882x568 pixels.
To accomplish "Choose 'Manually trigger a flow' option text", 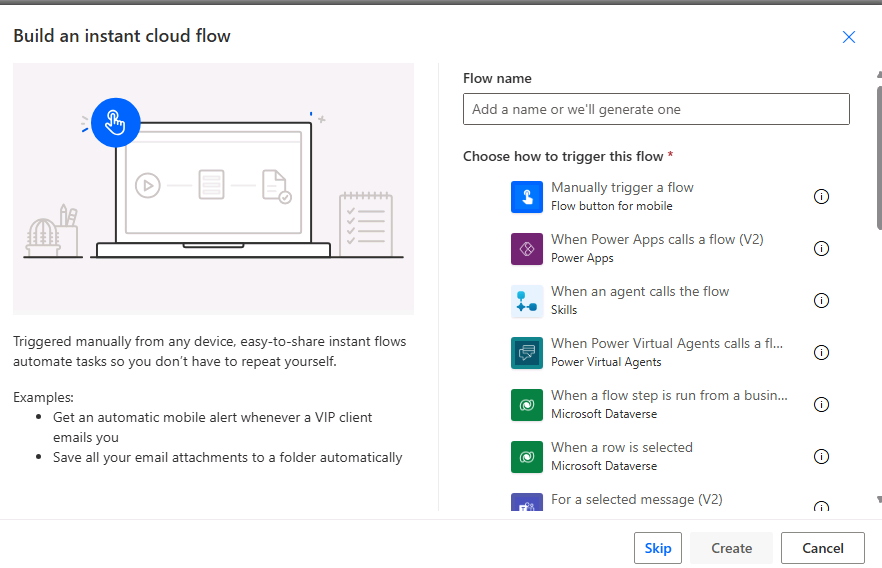I will click(x=622, y=187).
